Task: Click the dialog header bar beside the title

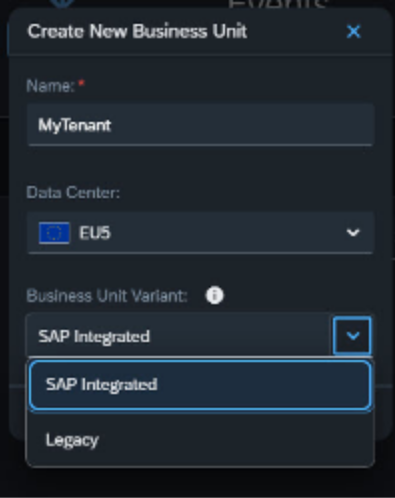Action: (x=297, y=32)
